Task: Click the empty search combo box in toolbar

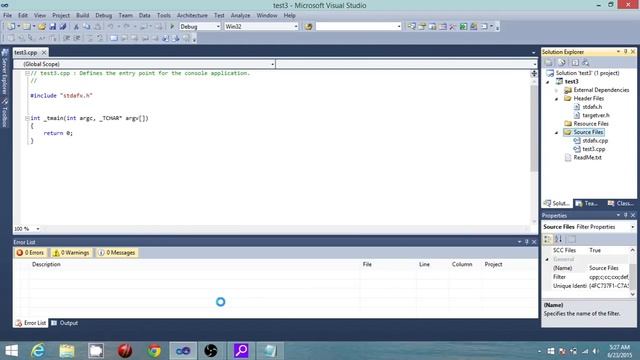Action: [358, 27]
